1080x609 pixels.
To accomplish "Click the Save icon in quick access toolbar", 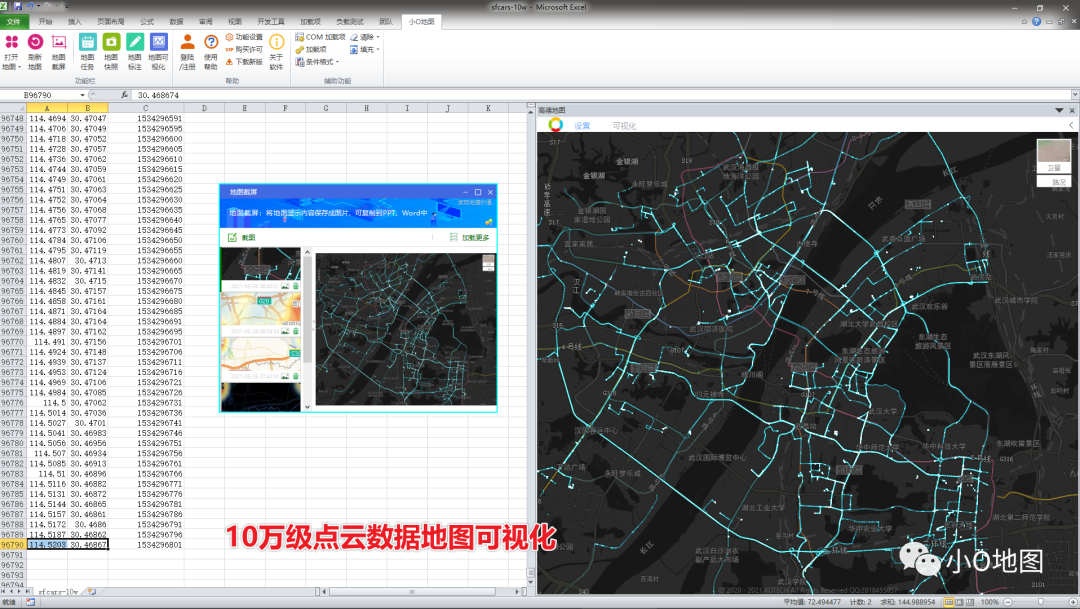I will 18,6.
